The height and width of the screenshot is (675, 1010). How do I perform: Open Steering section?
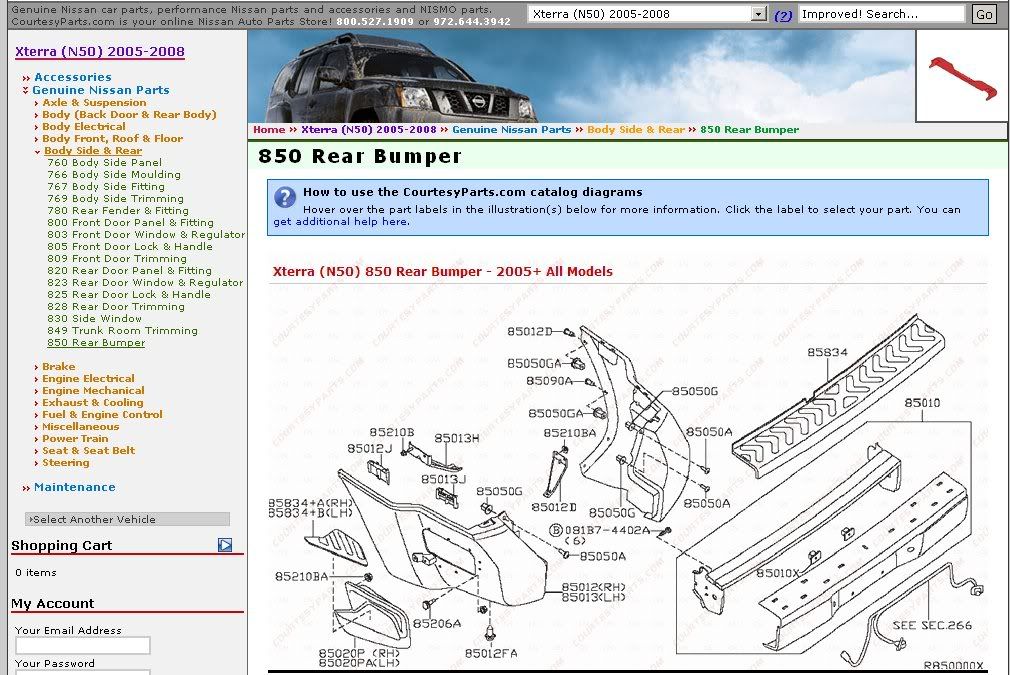point(66,462)
